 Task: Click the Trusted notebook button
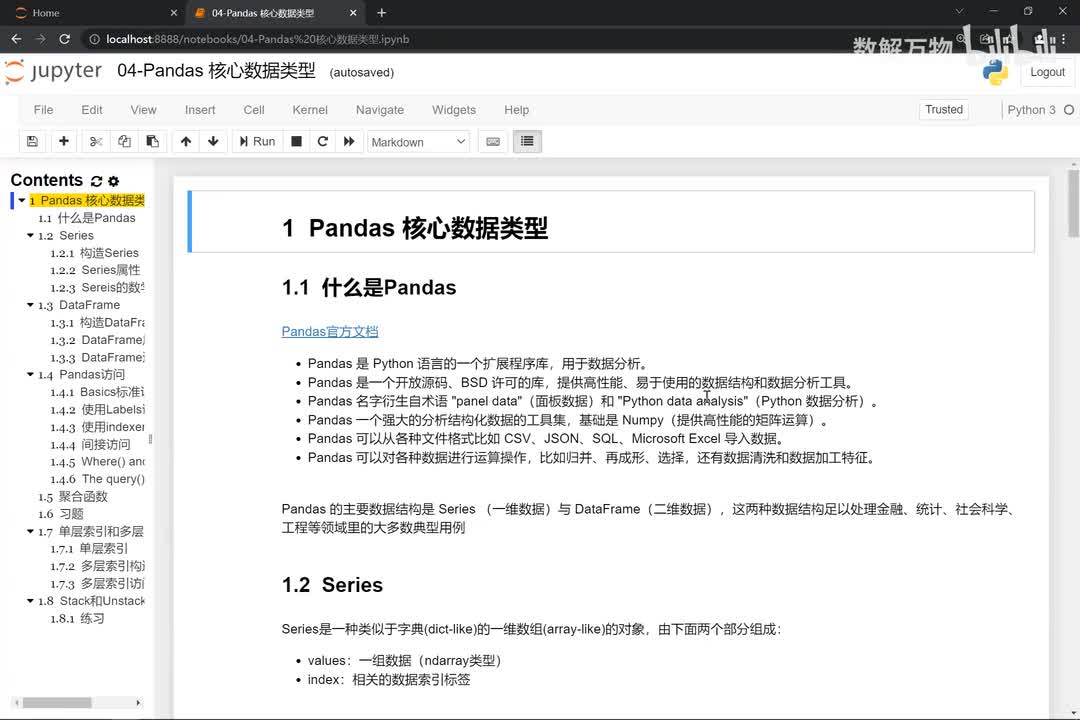[944, 110]
